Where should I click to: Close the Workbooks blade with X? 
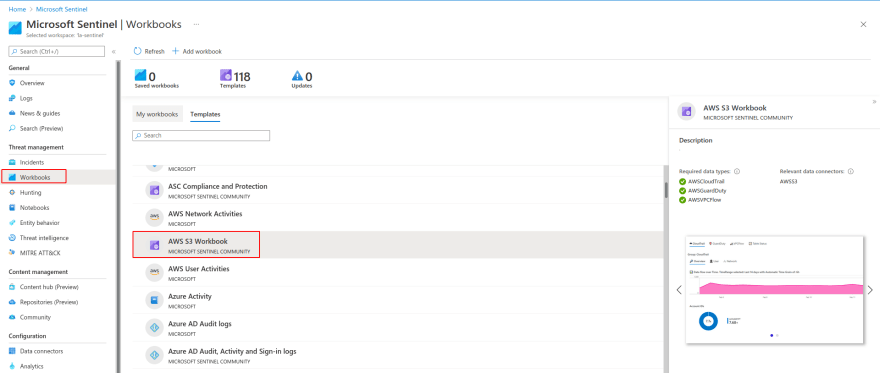(863, 24)
